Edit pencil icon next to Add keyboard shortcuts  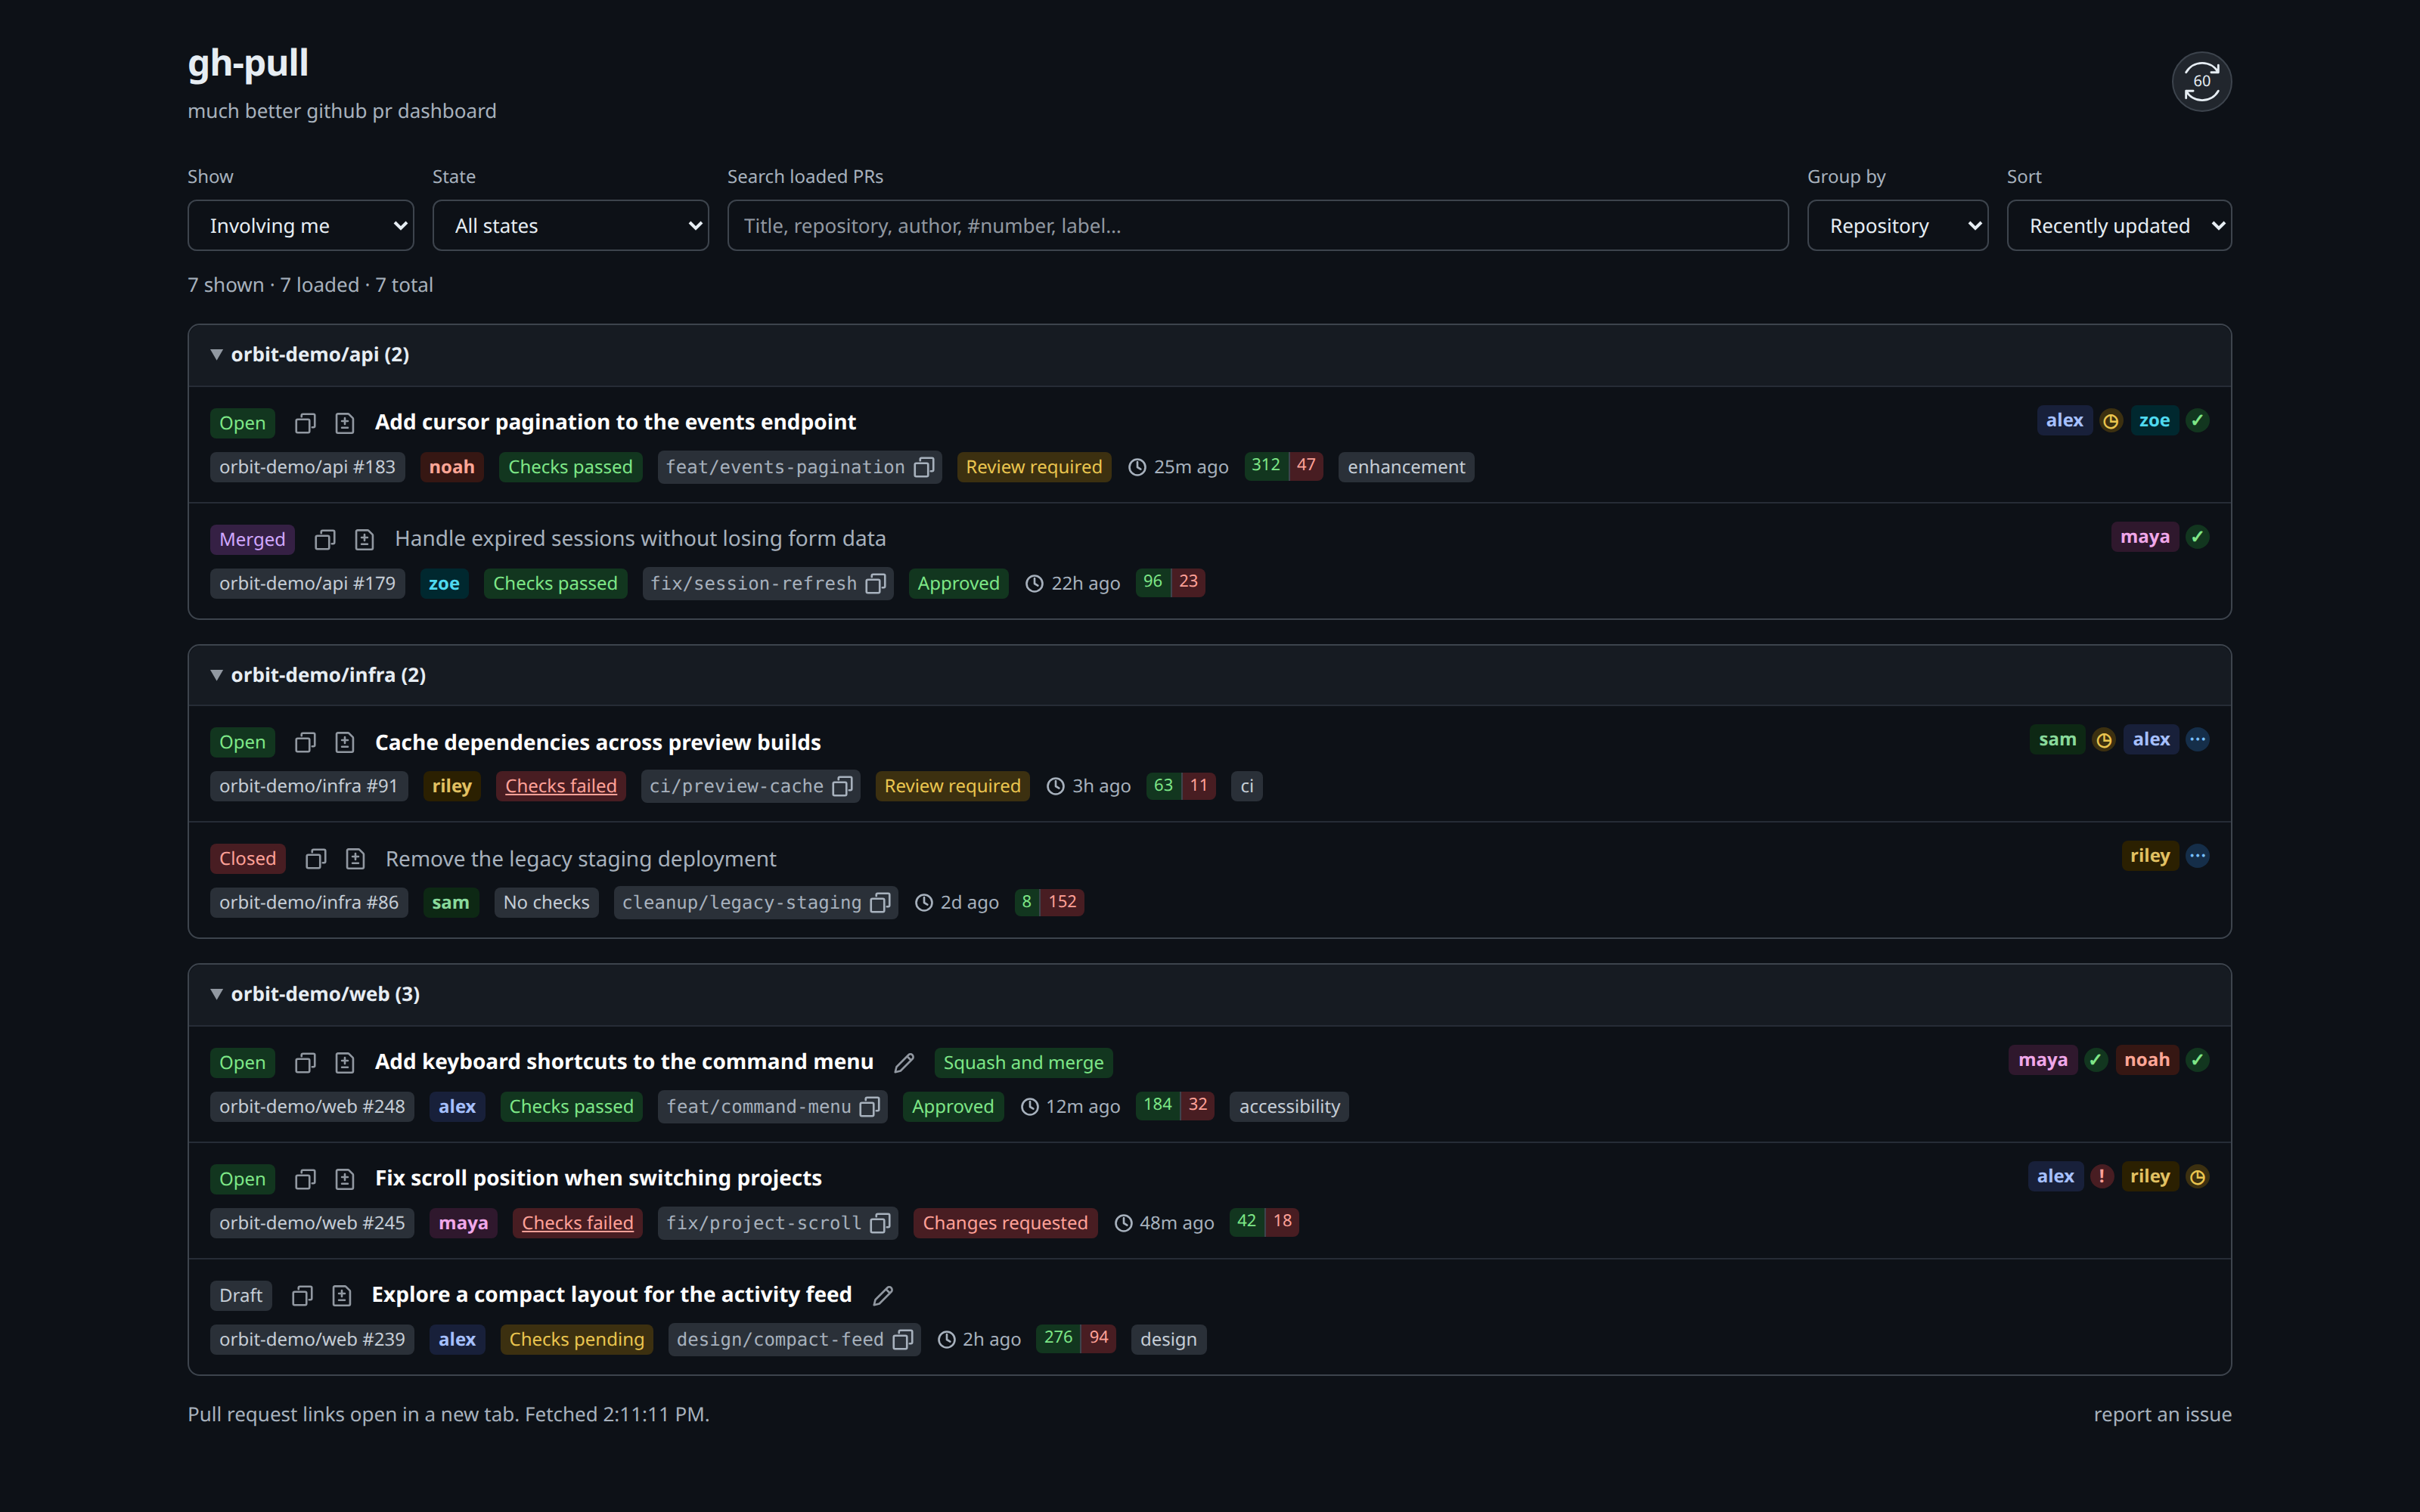point(904,1063)
